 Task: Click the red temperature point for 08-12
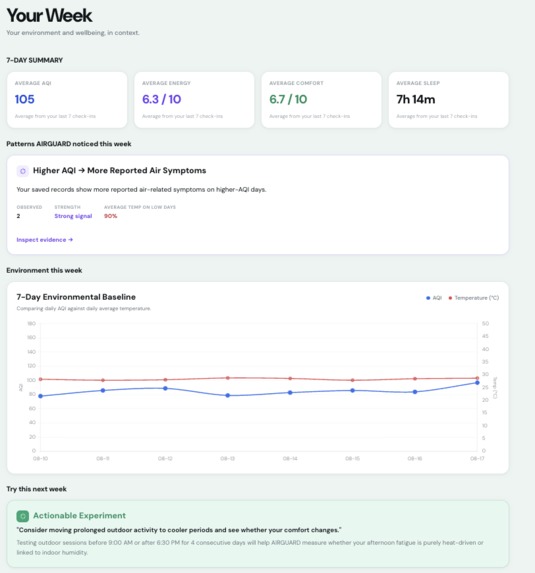click(166, 380)
